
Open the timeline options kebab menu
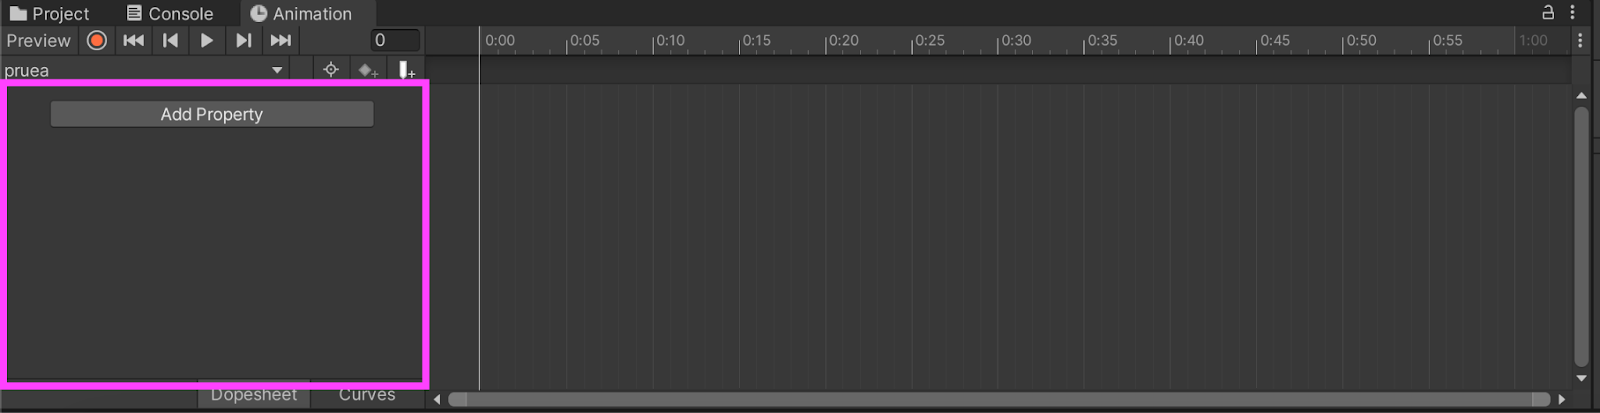point(1580,40)
